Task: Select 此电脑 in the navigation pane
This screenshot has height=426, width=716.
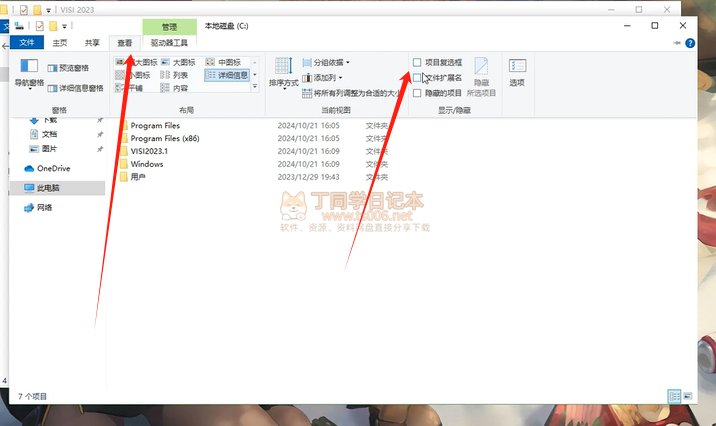Action: (x=57, y=188)
